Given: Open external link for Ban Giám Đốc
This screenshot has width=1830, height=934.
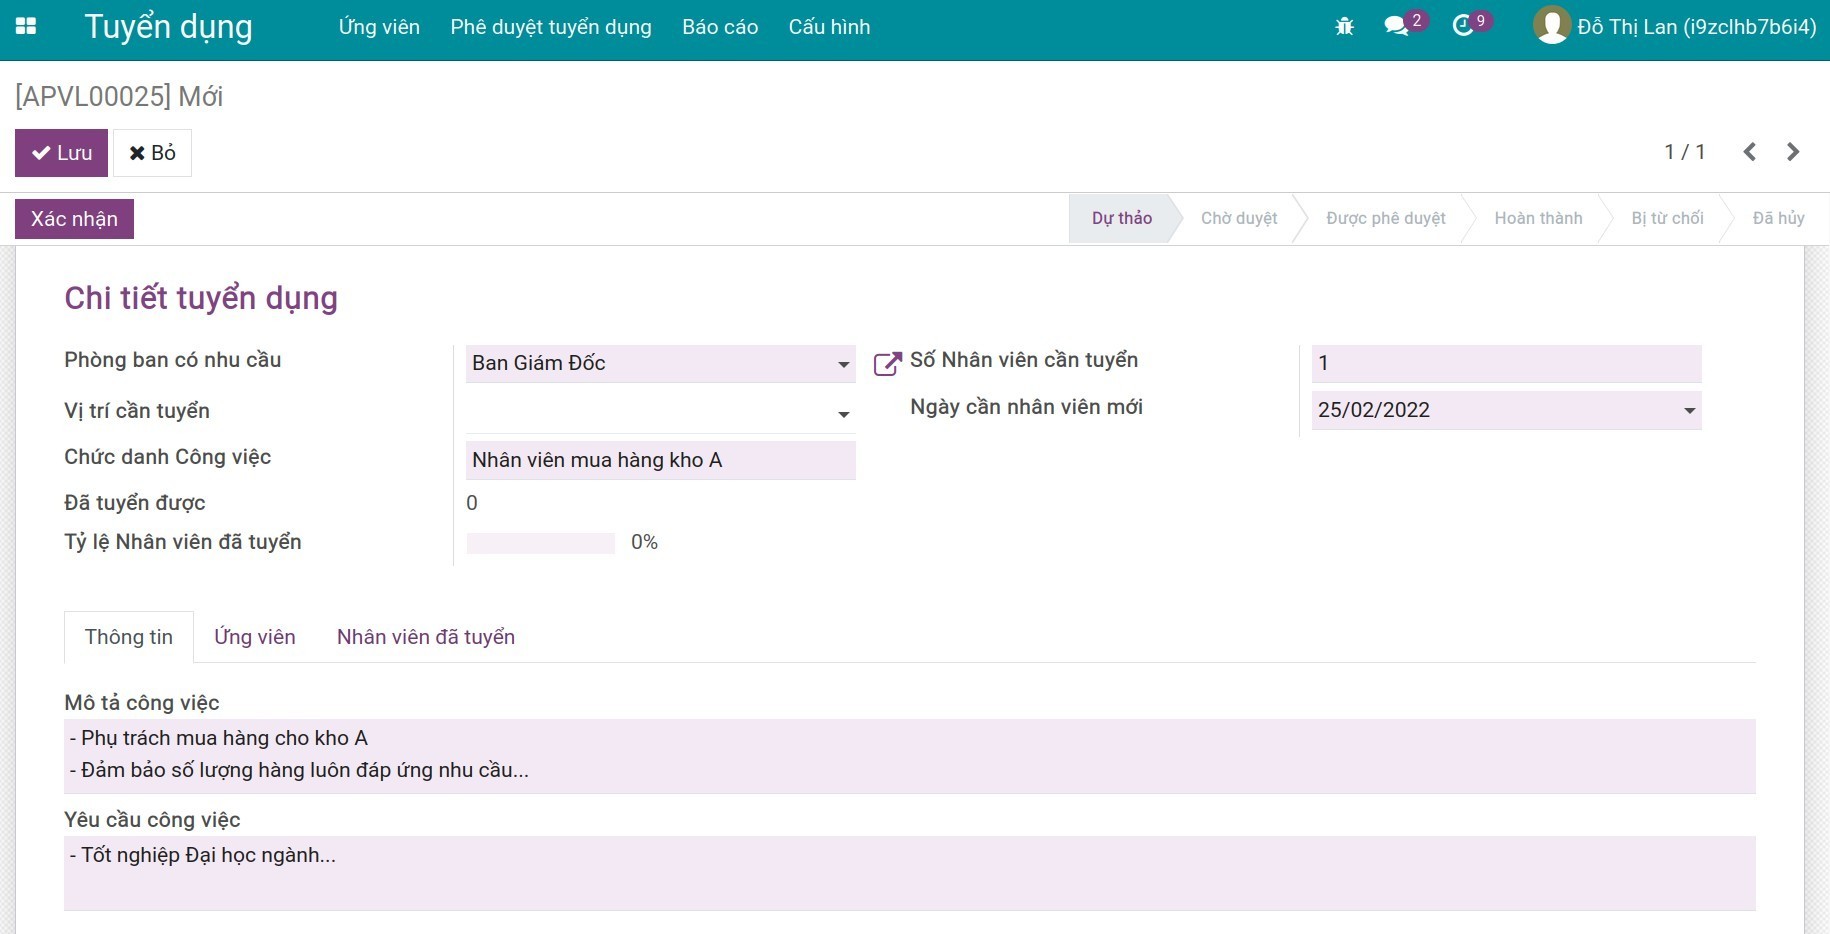Looking at the screenshot, I should click(x=886, y=364).
